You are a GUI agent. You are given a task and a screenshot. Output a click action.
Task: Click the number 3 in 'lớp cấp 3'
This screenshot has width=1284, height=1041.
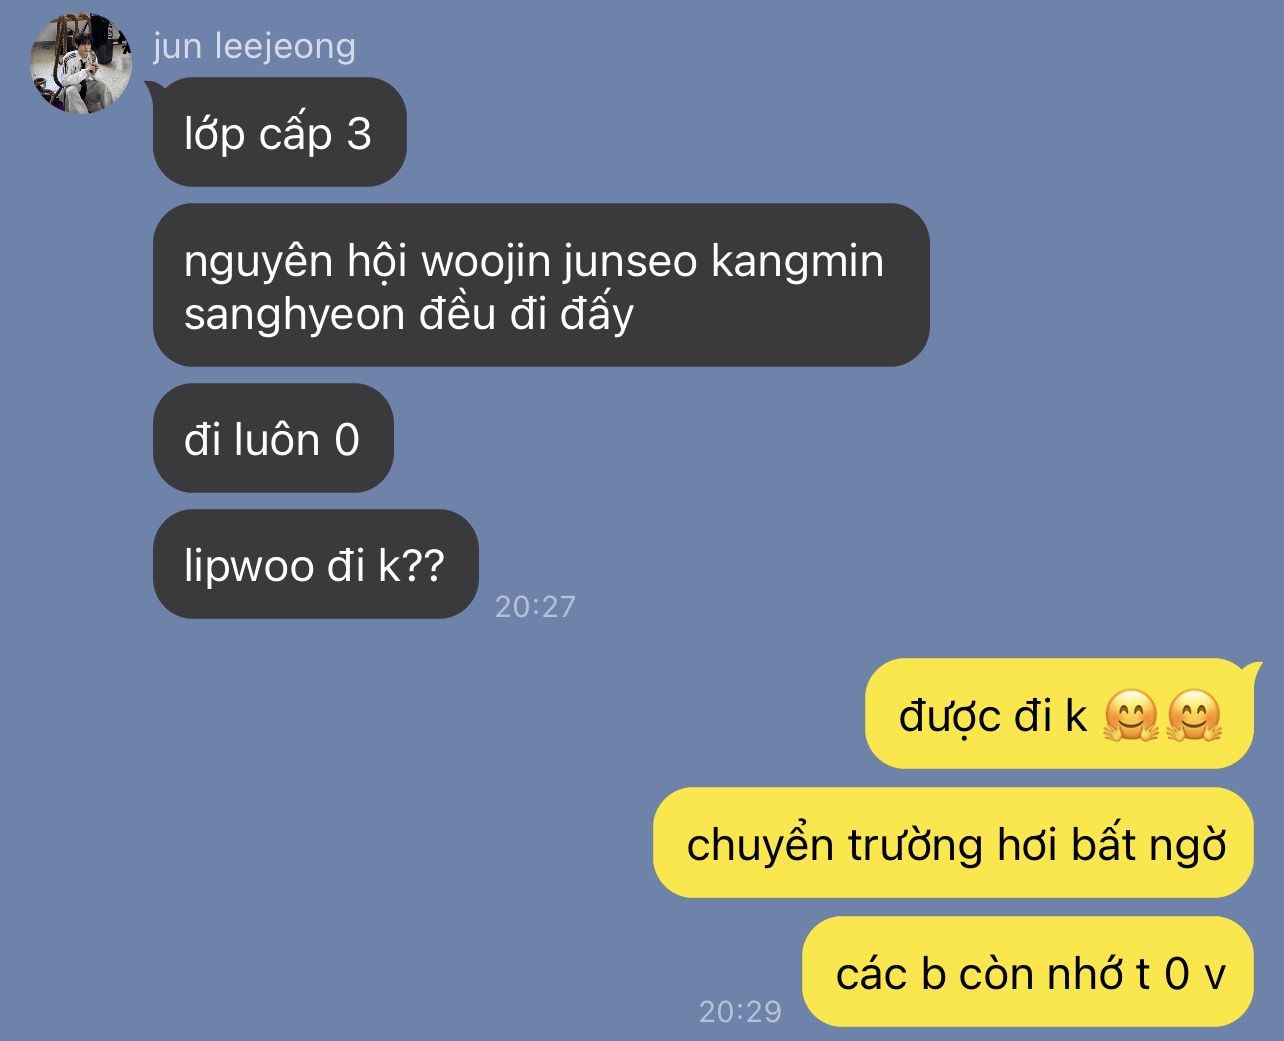pyautogui.click(x=359, y=134)
